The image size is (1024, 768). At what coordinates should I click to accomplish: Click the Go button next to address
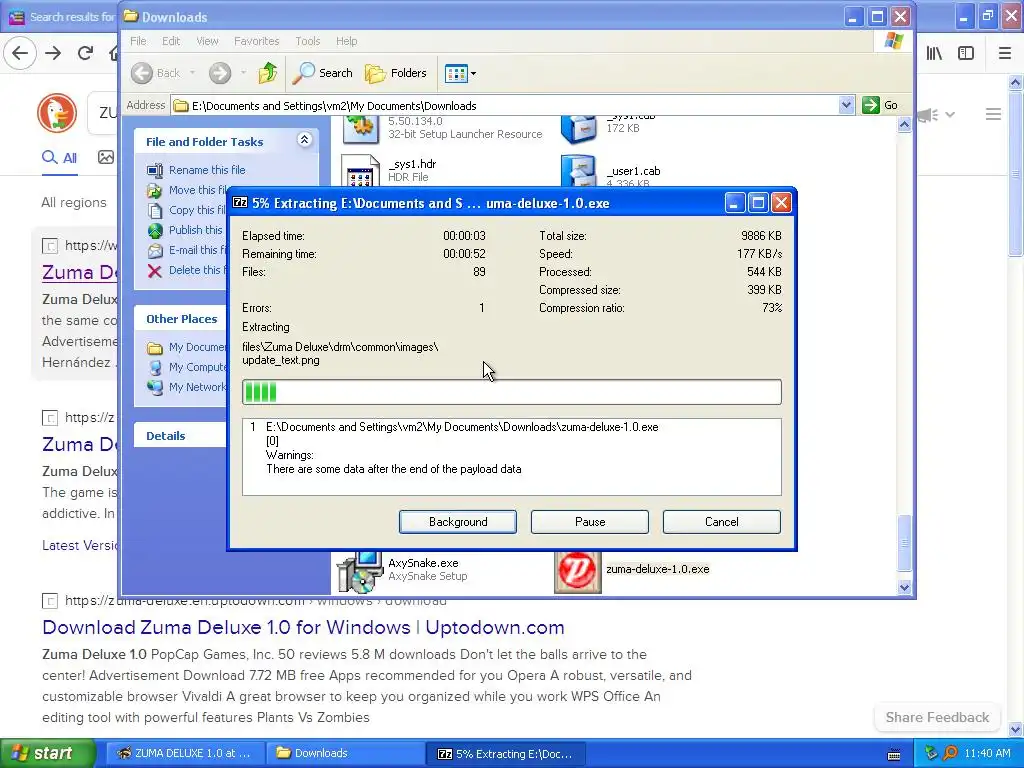[x=880, y=105]
